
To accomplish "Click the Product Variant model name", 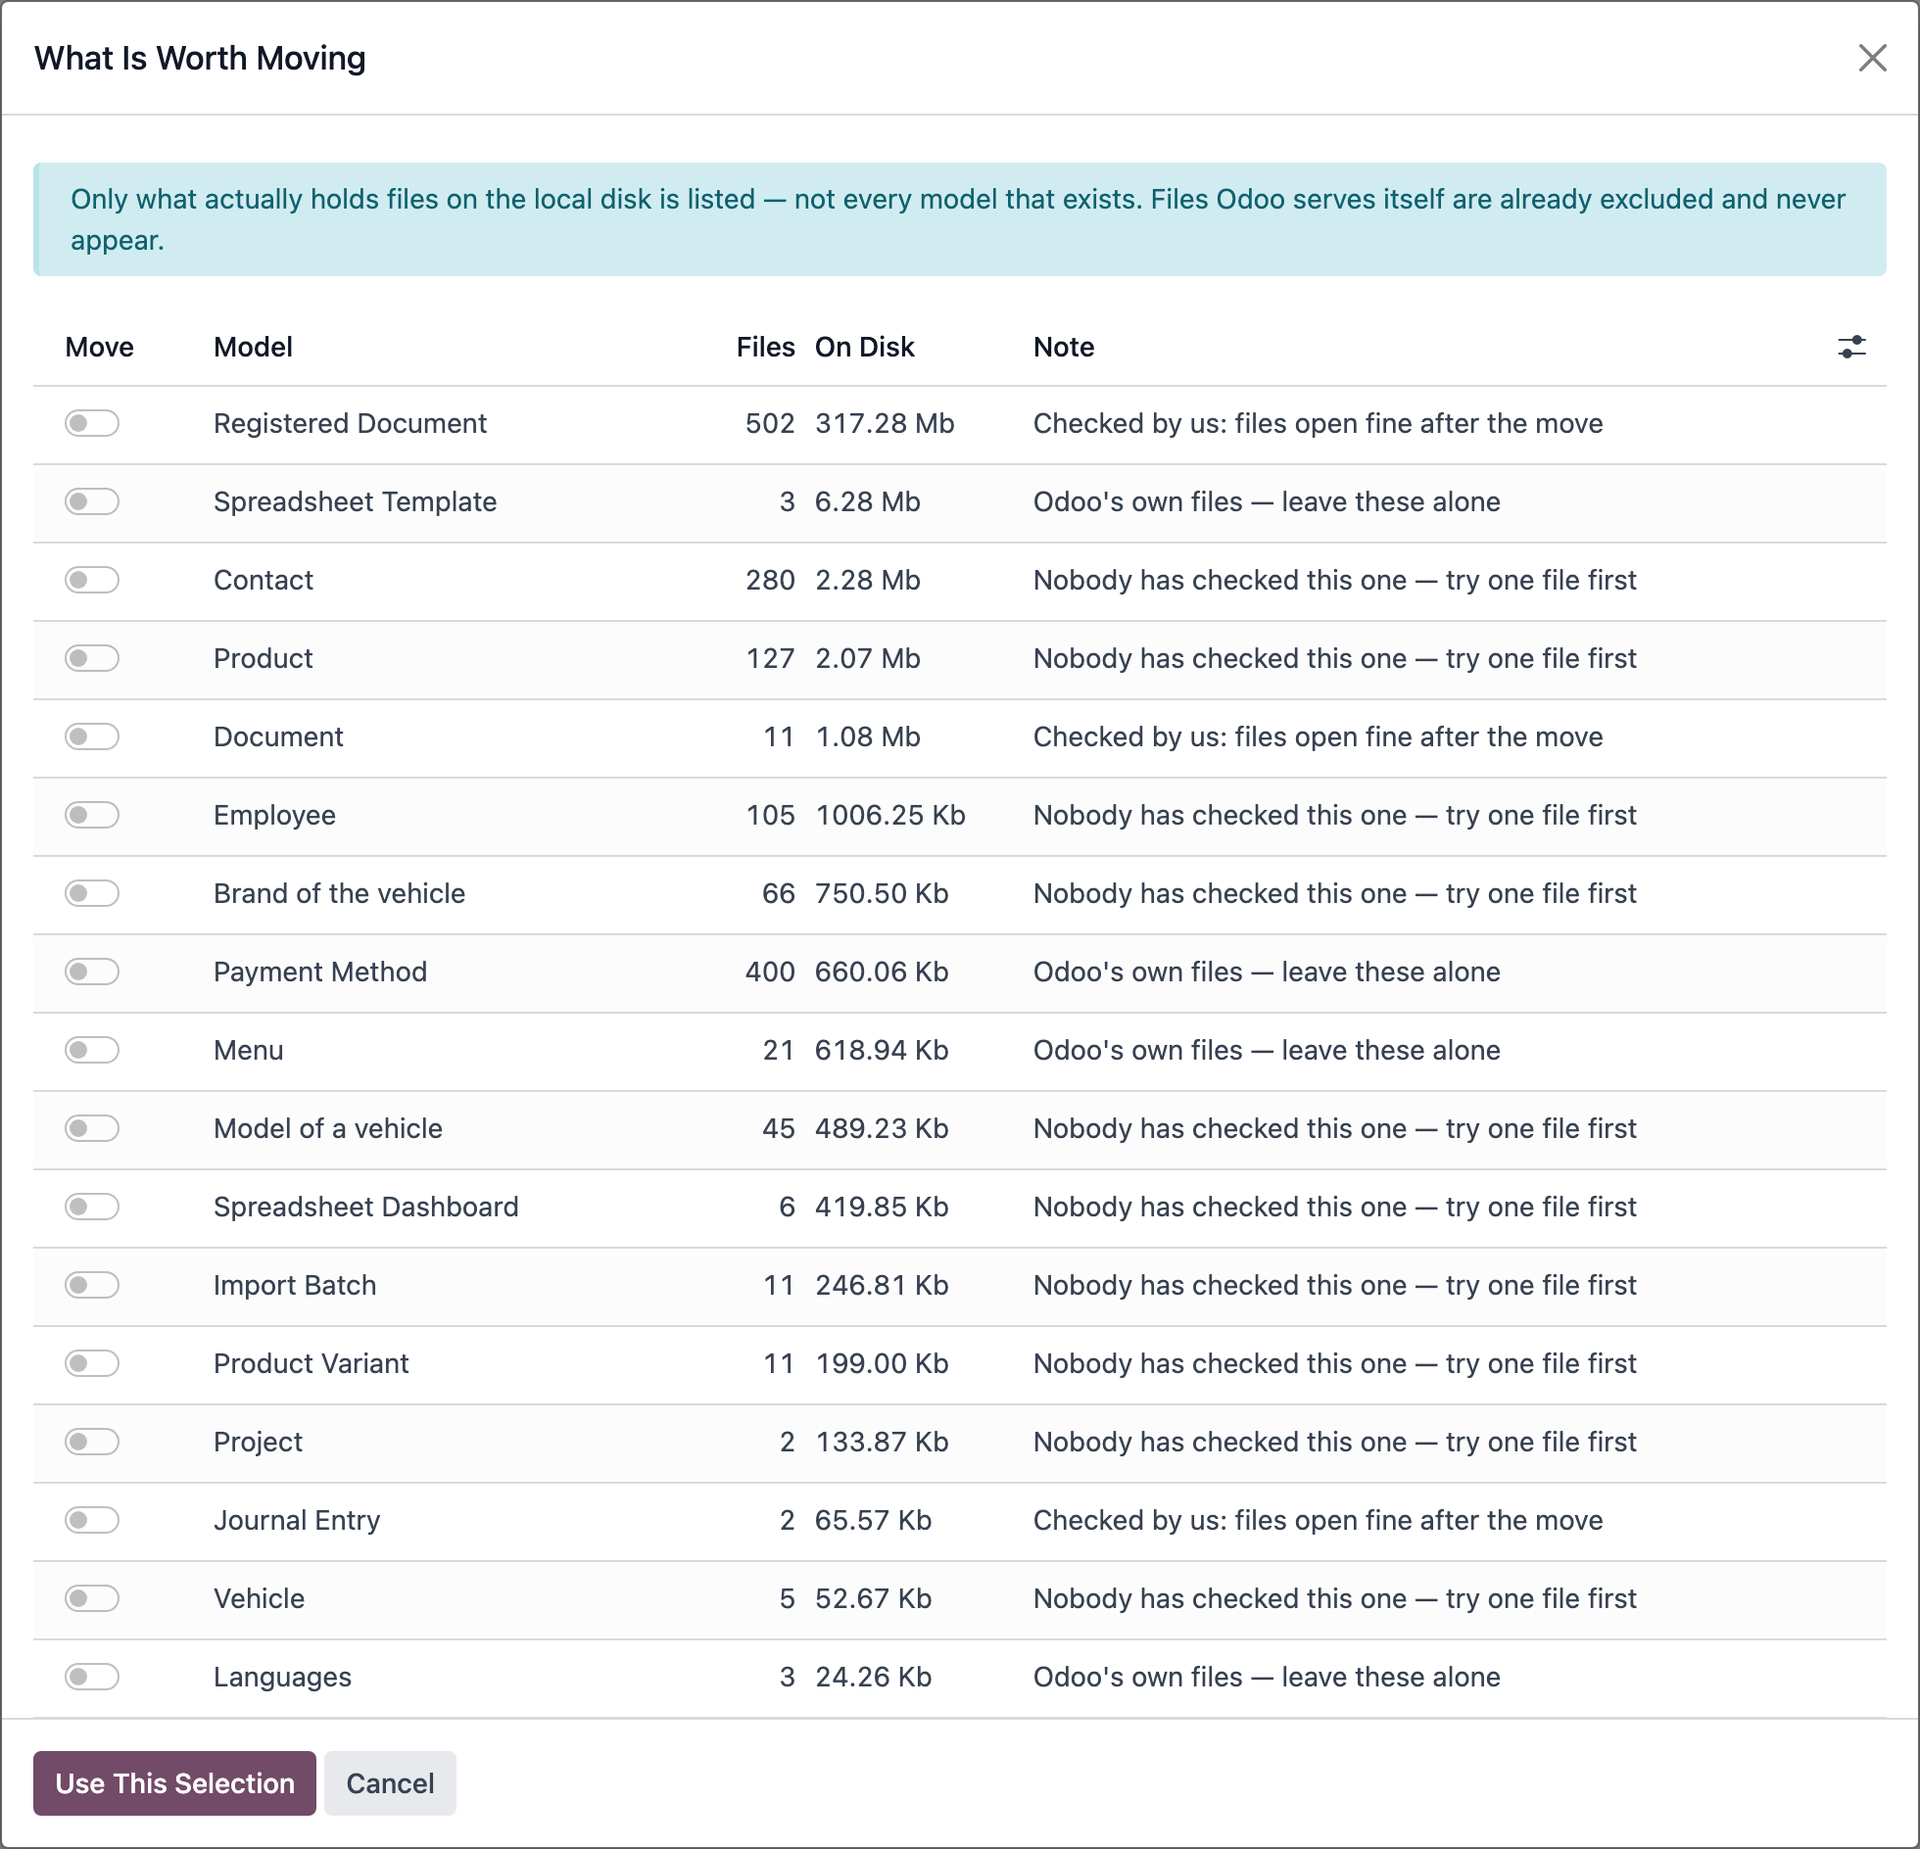I will [311, 1363].
